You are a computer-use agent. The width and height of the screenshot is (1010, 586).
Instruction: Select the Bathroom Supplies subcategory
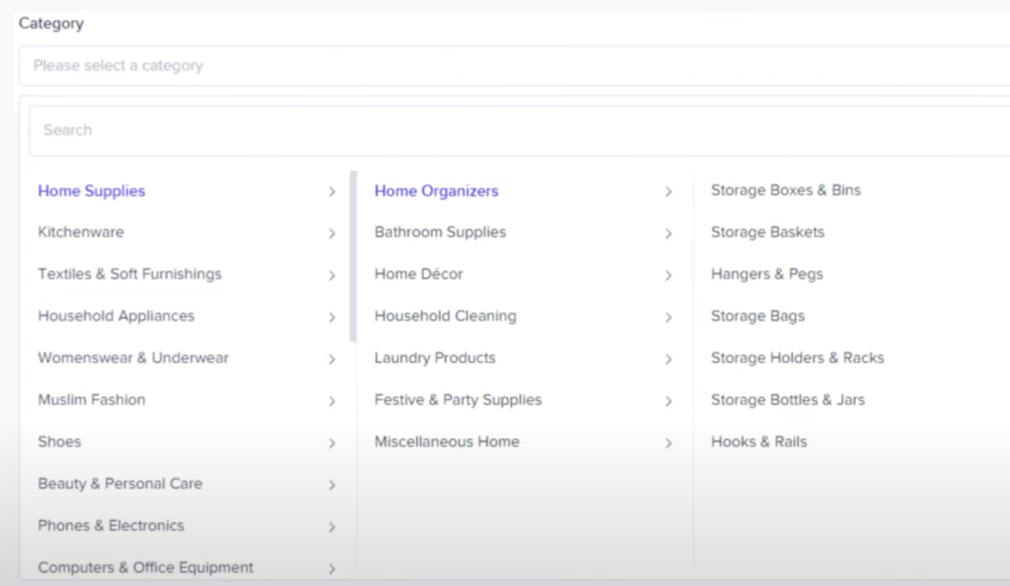(440, 232)
